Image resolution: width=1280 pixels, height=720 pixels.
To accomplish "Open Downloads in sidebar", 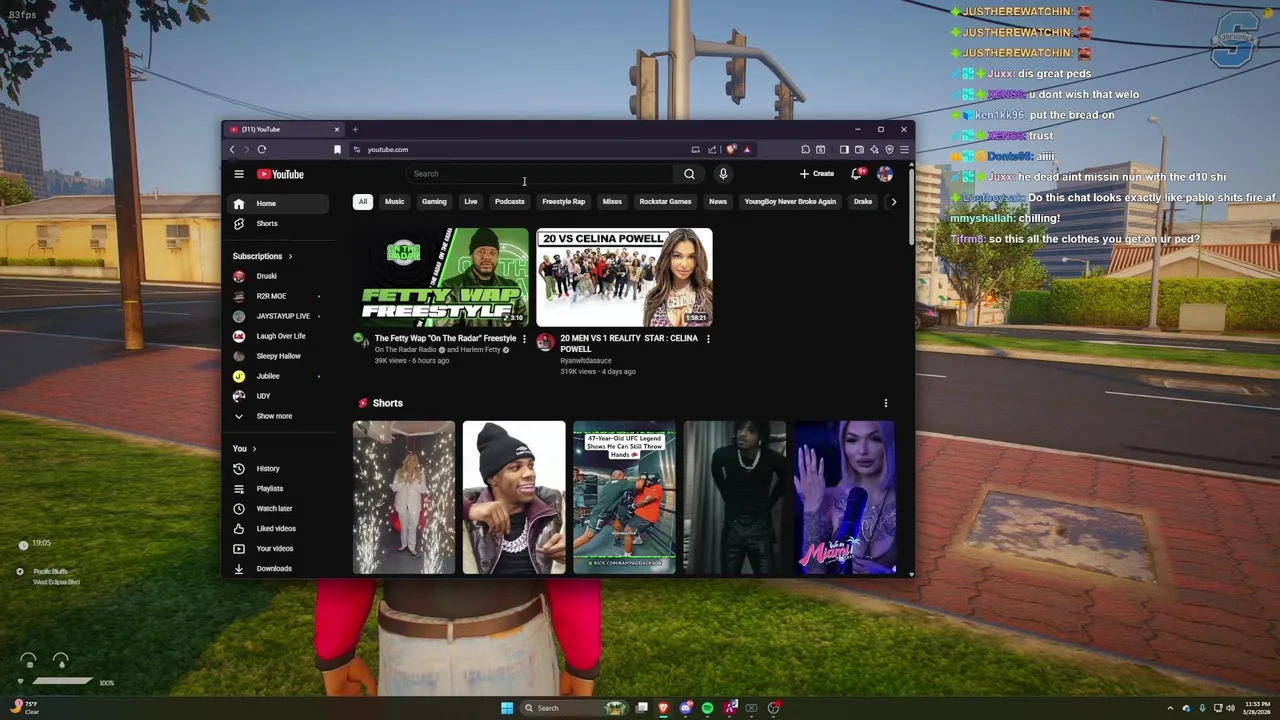I will [x=279, y=569].
